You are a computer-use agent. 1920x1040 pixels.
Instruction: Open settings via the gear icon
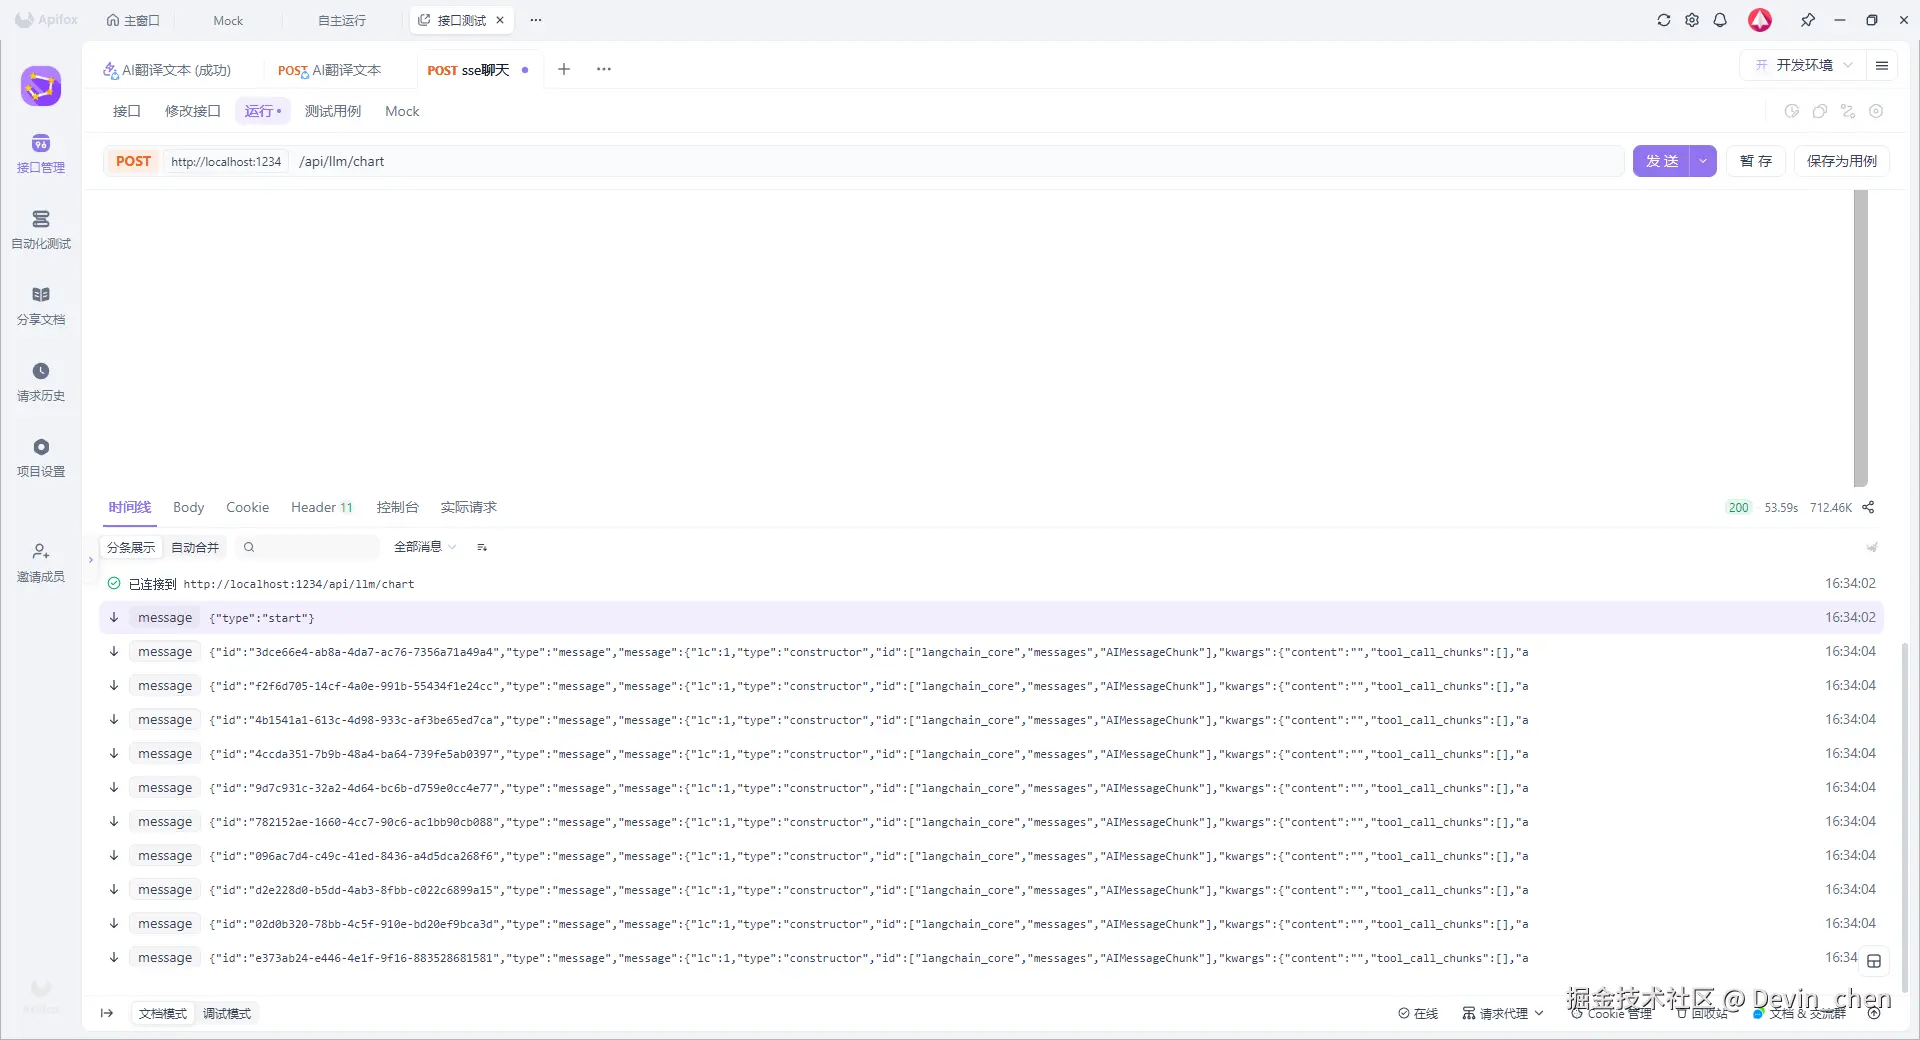click(1692, 20)
